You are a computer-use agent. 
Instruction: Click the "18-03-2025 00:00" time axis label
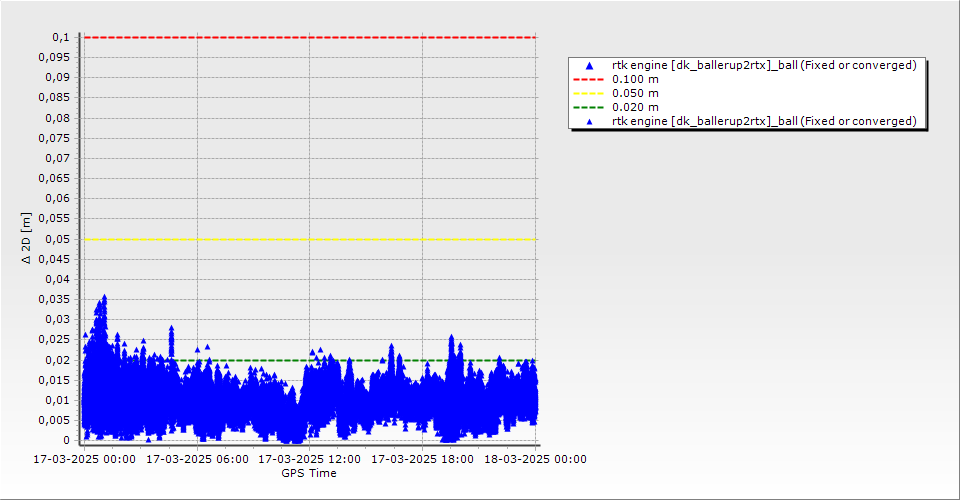(536, 460)
